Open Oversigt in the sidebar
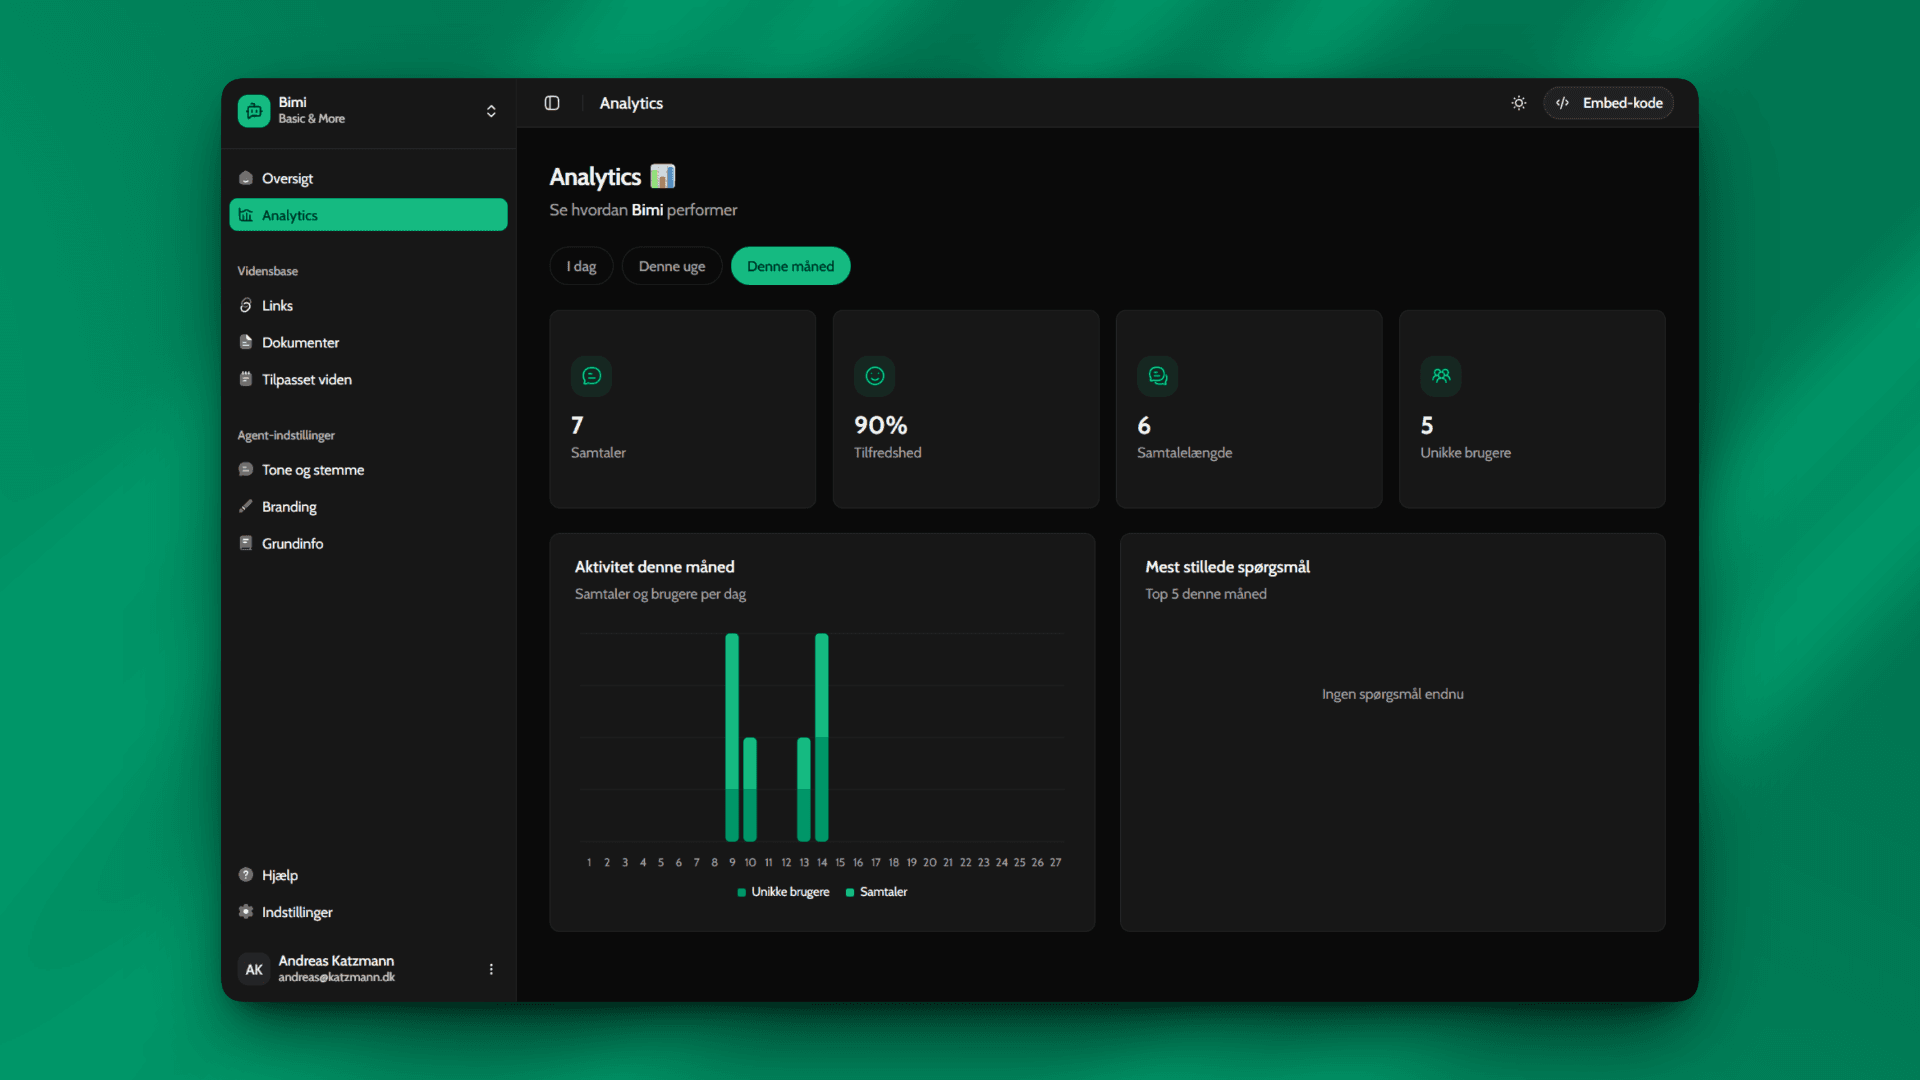This screenshot has width=1920, height=1080. pyautogui.click(x=288, y=179)
